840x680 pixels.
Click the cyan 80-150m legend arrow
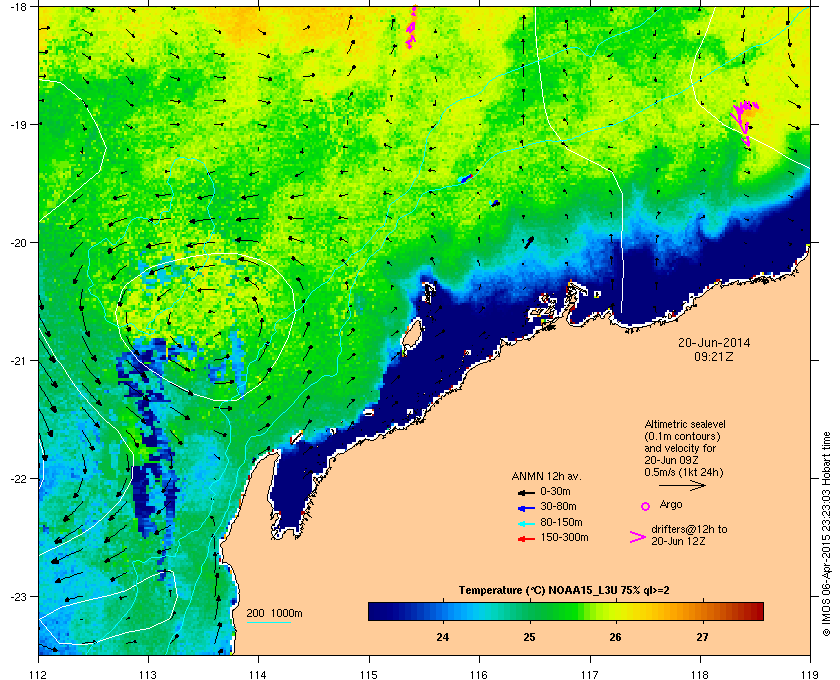[526, 523]
